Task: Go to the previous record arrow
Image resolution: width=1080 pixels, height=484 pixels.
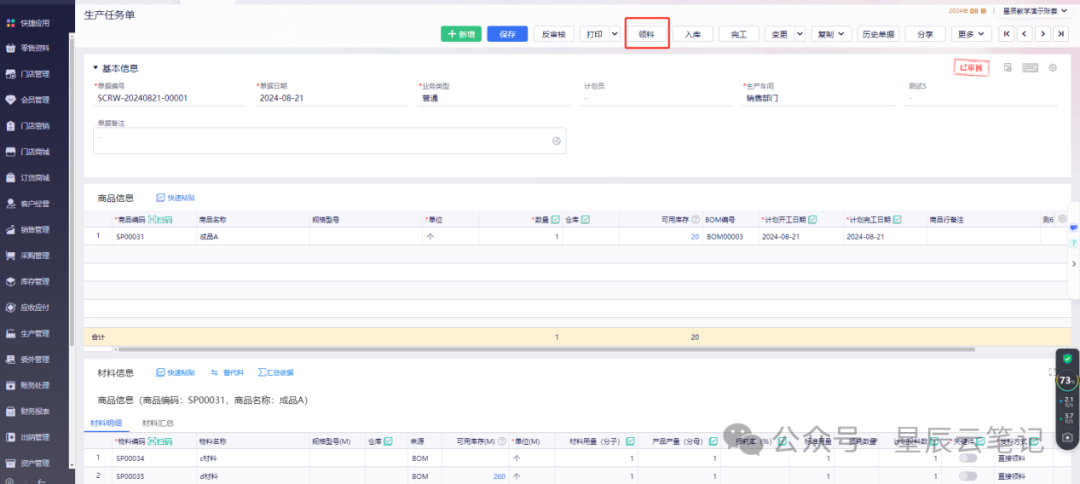Action: (1024, 34)
